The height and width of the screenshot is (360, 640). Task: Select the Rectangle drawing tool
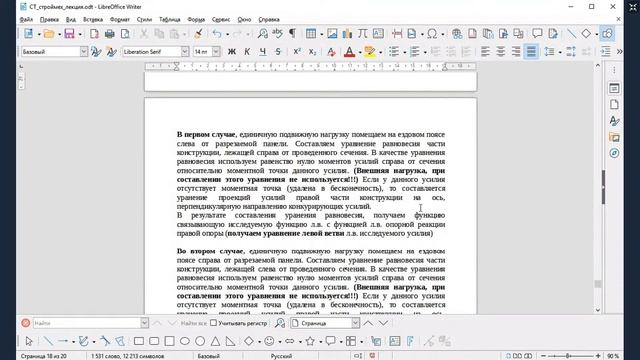click(x=139, y=341)
